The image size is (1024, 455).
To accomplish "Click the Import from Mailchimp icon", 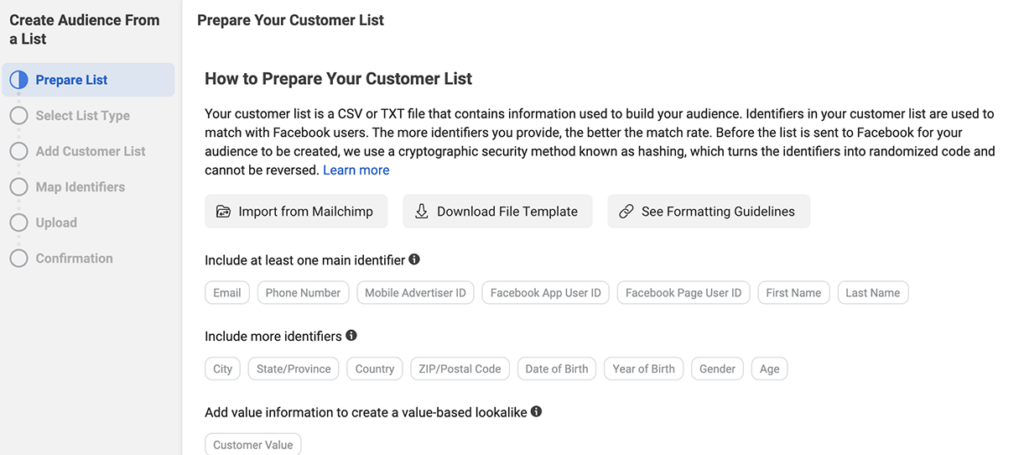I will 224,212.
